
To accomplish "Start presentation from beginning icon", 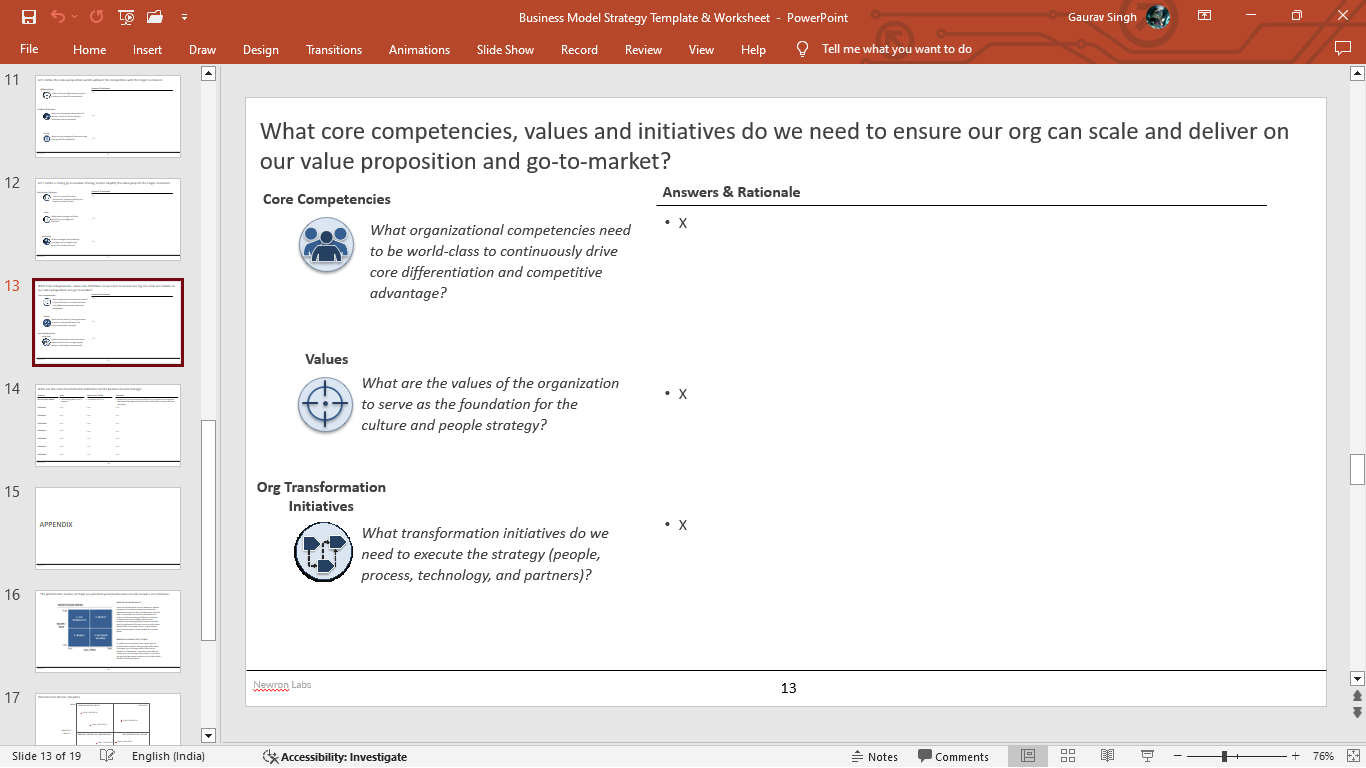I will click(126, 17).
